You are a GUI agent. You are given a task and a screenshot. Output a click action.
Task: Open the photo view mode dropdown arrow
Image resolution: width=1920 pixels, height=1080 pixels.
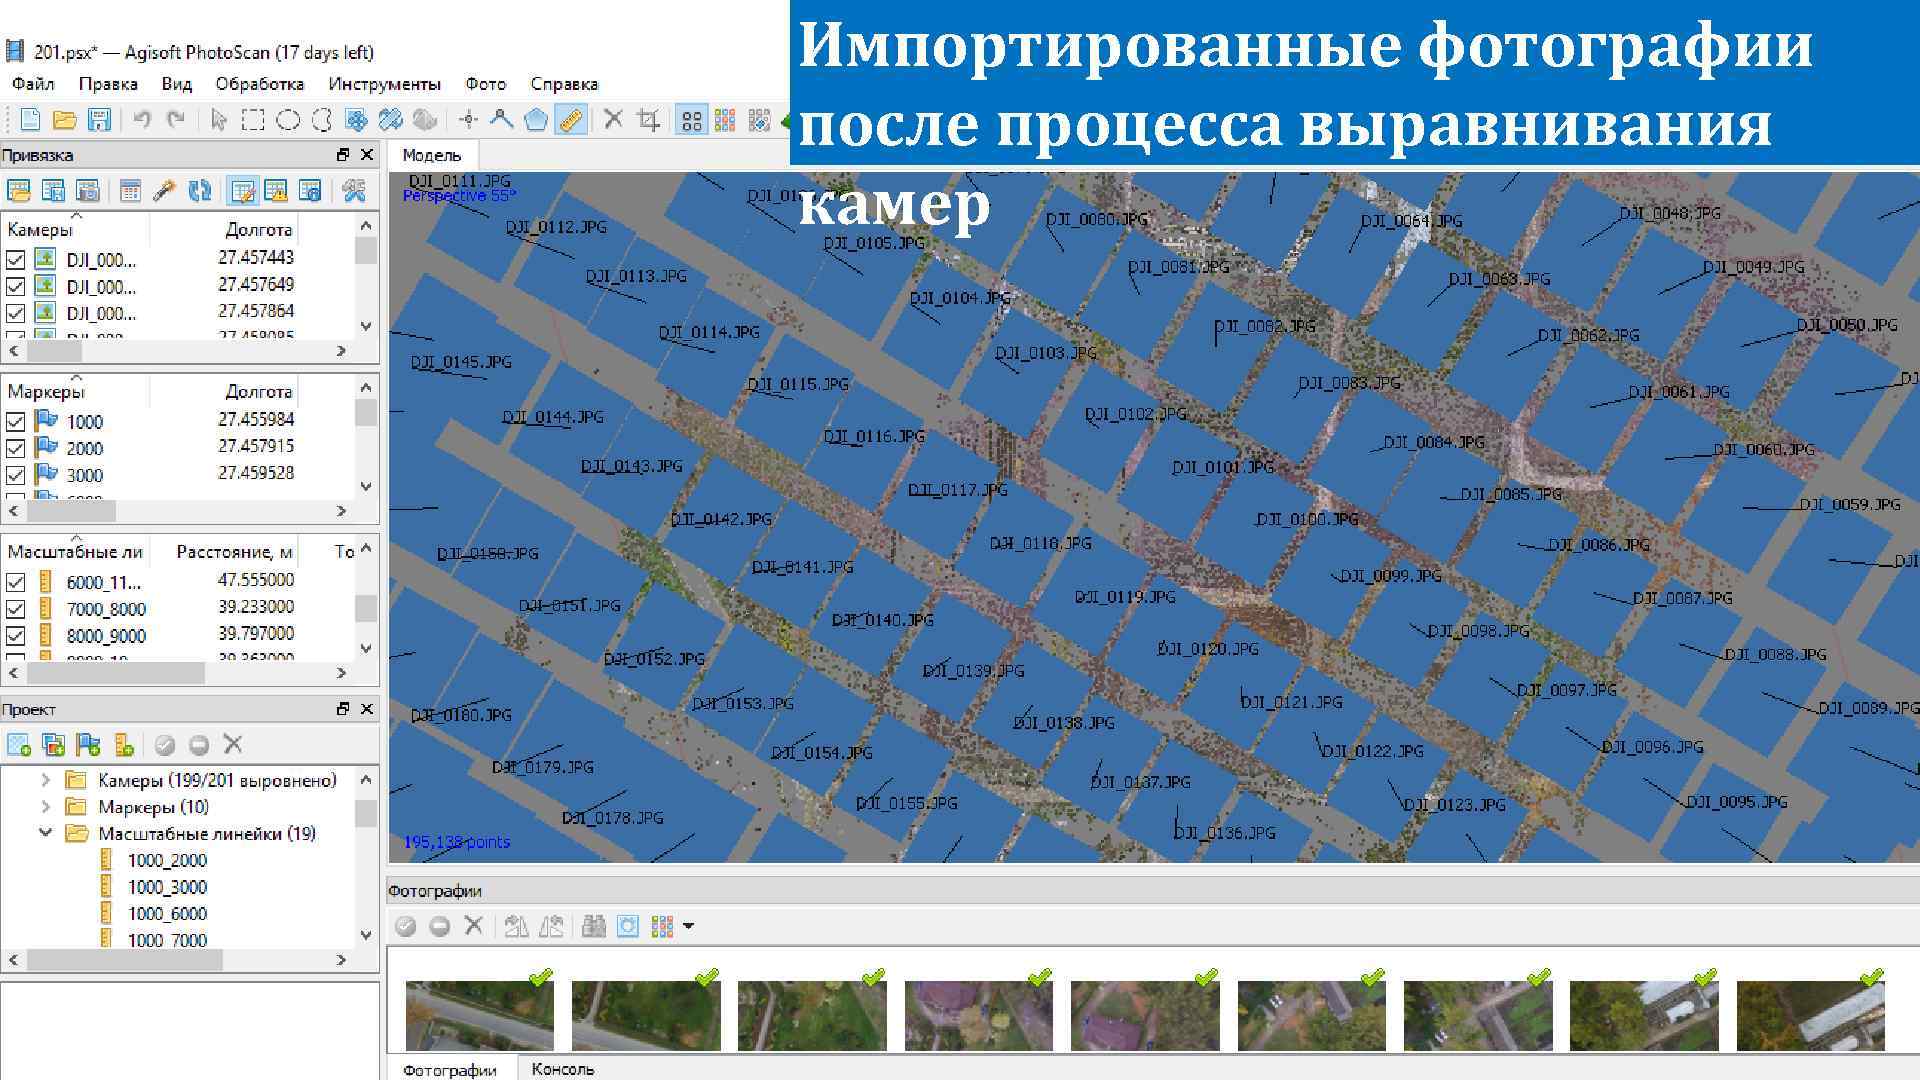click(x=689, y=927)
